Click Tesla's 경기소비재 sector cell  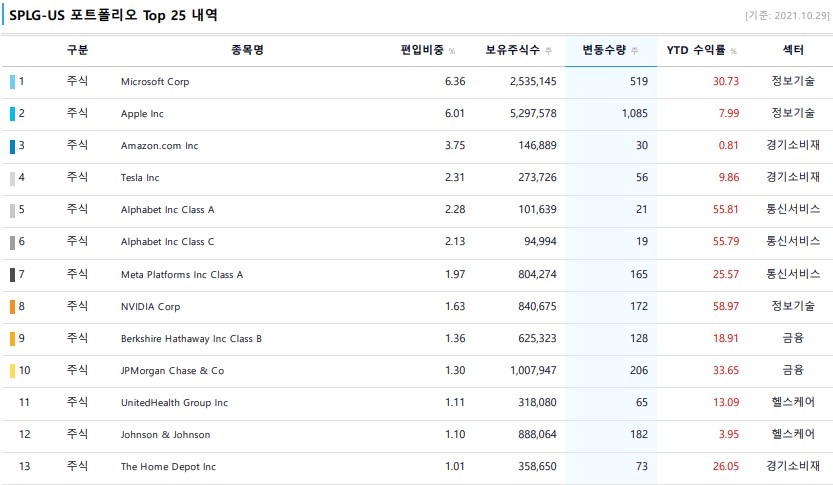793,177
